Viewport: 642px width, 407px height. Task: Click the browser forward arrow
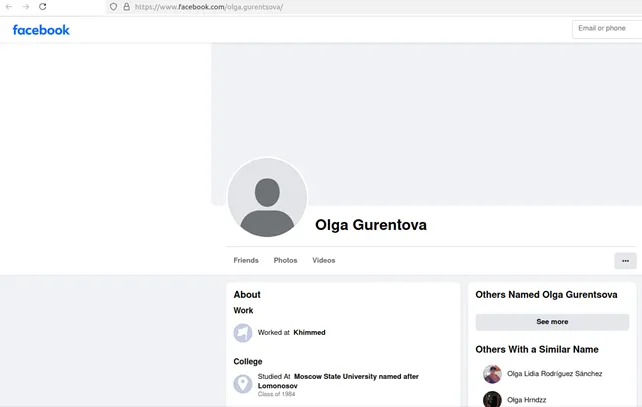25,6
